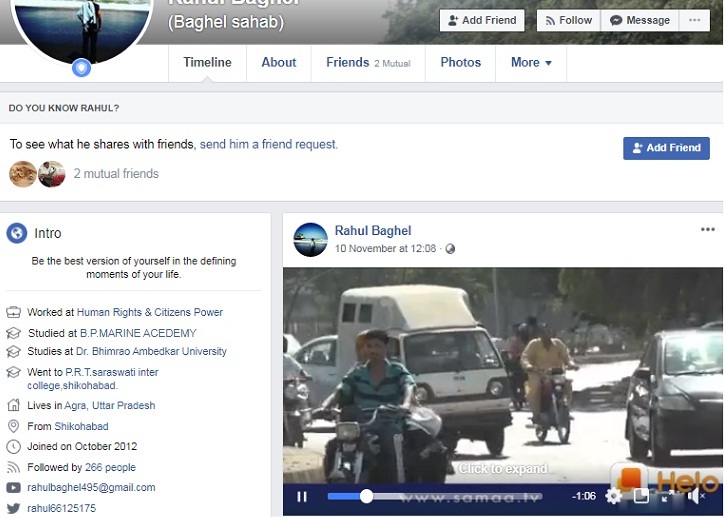Image resolution: width=724 pixels, height=521 pixels.
Task: Open the large profile picture
Action: click(81, 29)
